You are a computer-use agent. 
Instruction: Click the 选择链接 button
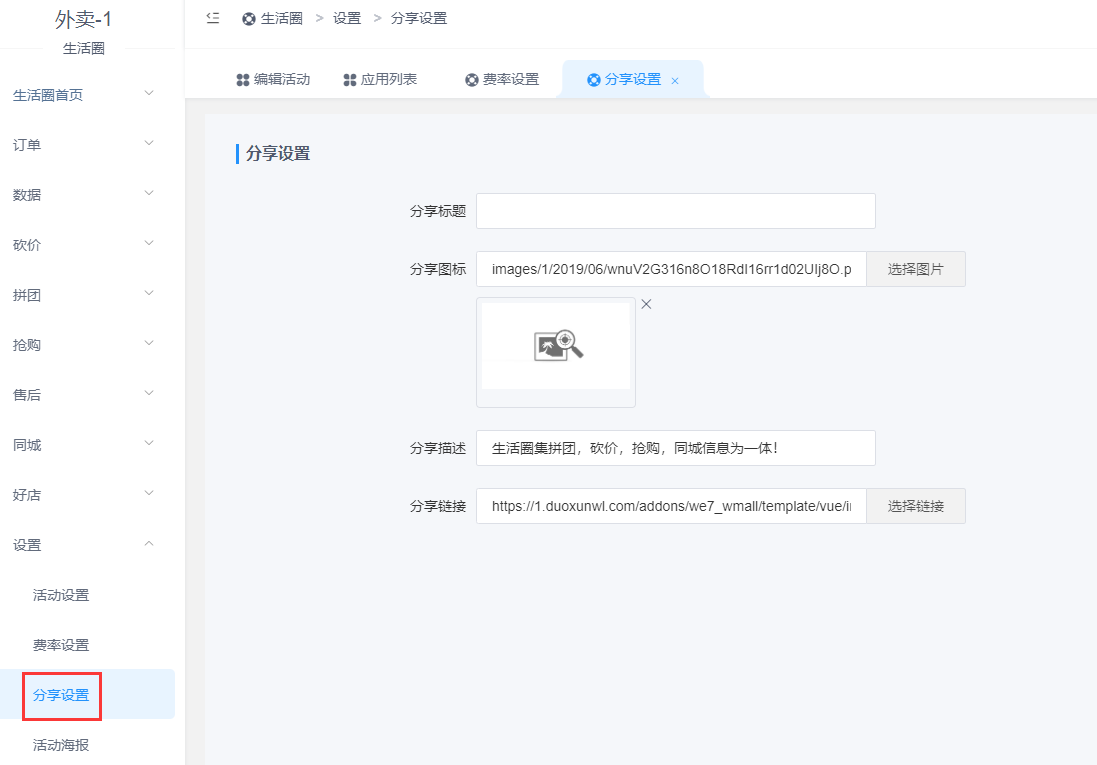(916, 506)
